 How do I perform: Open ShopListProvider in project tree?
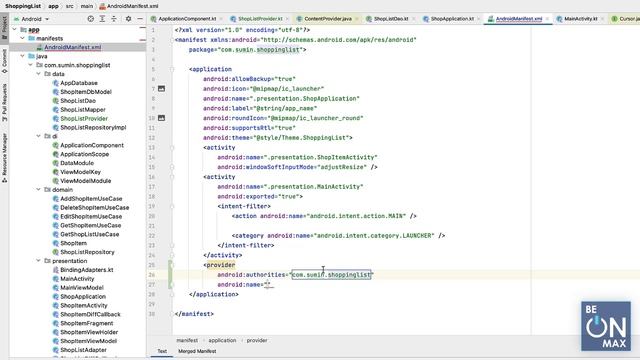click(x=84, y=119)
